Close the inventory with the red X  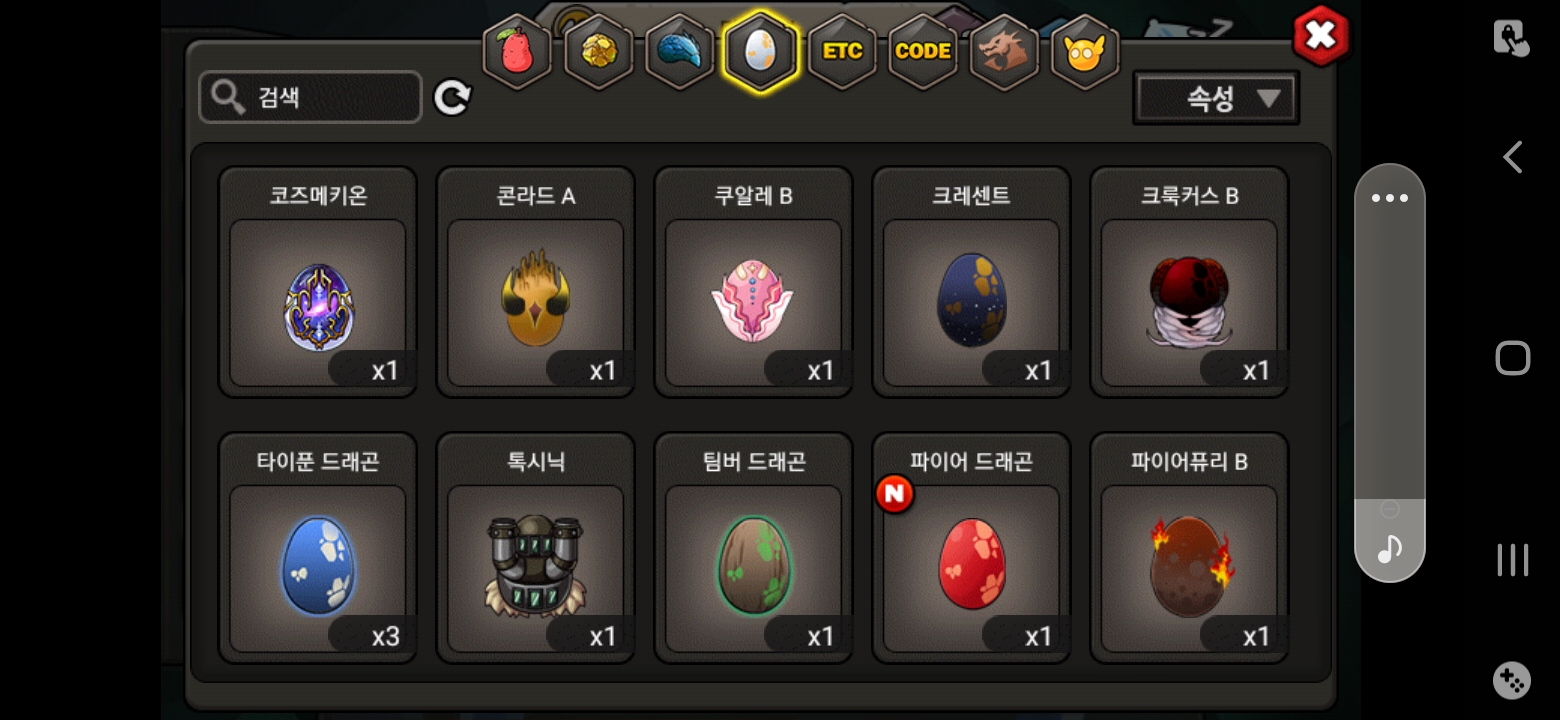(1321, 36)
